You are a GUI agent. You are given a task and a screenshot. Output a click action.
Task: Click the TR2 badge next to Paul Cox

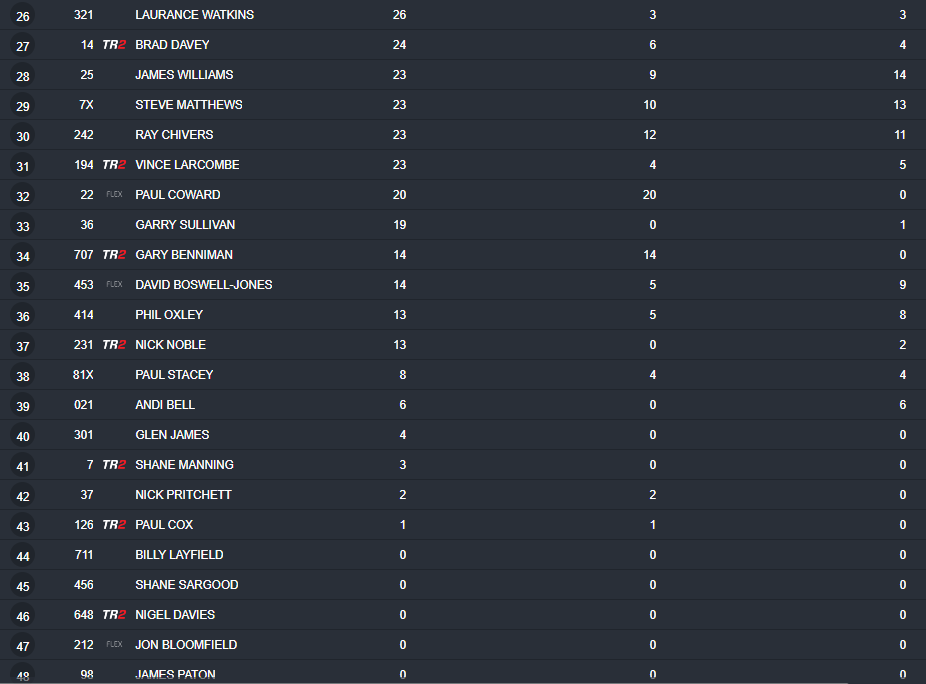114,525
